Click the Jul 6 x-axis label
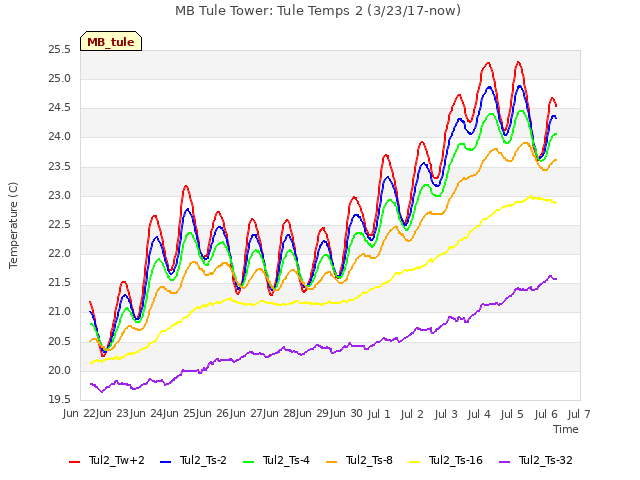640x480 pixels. click(546, 414)
